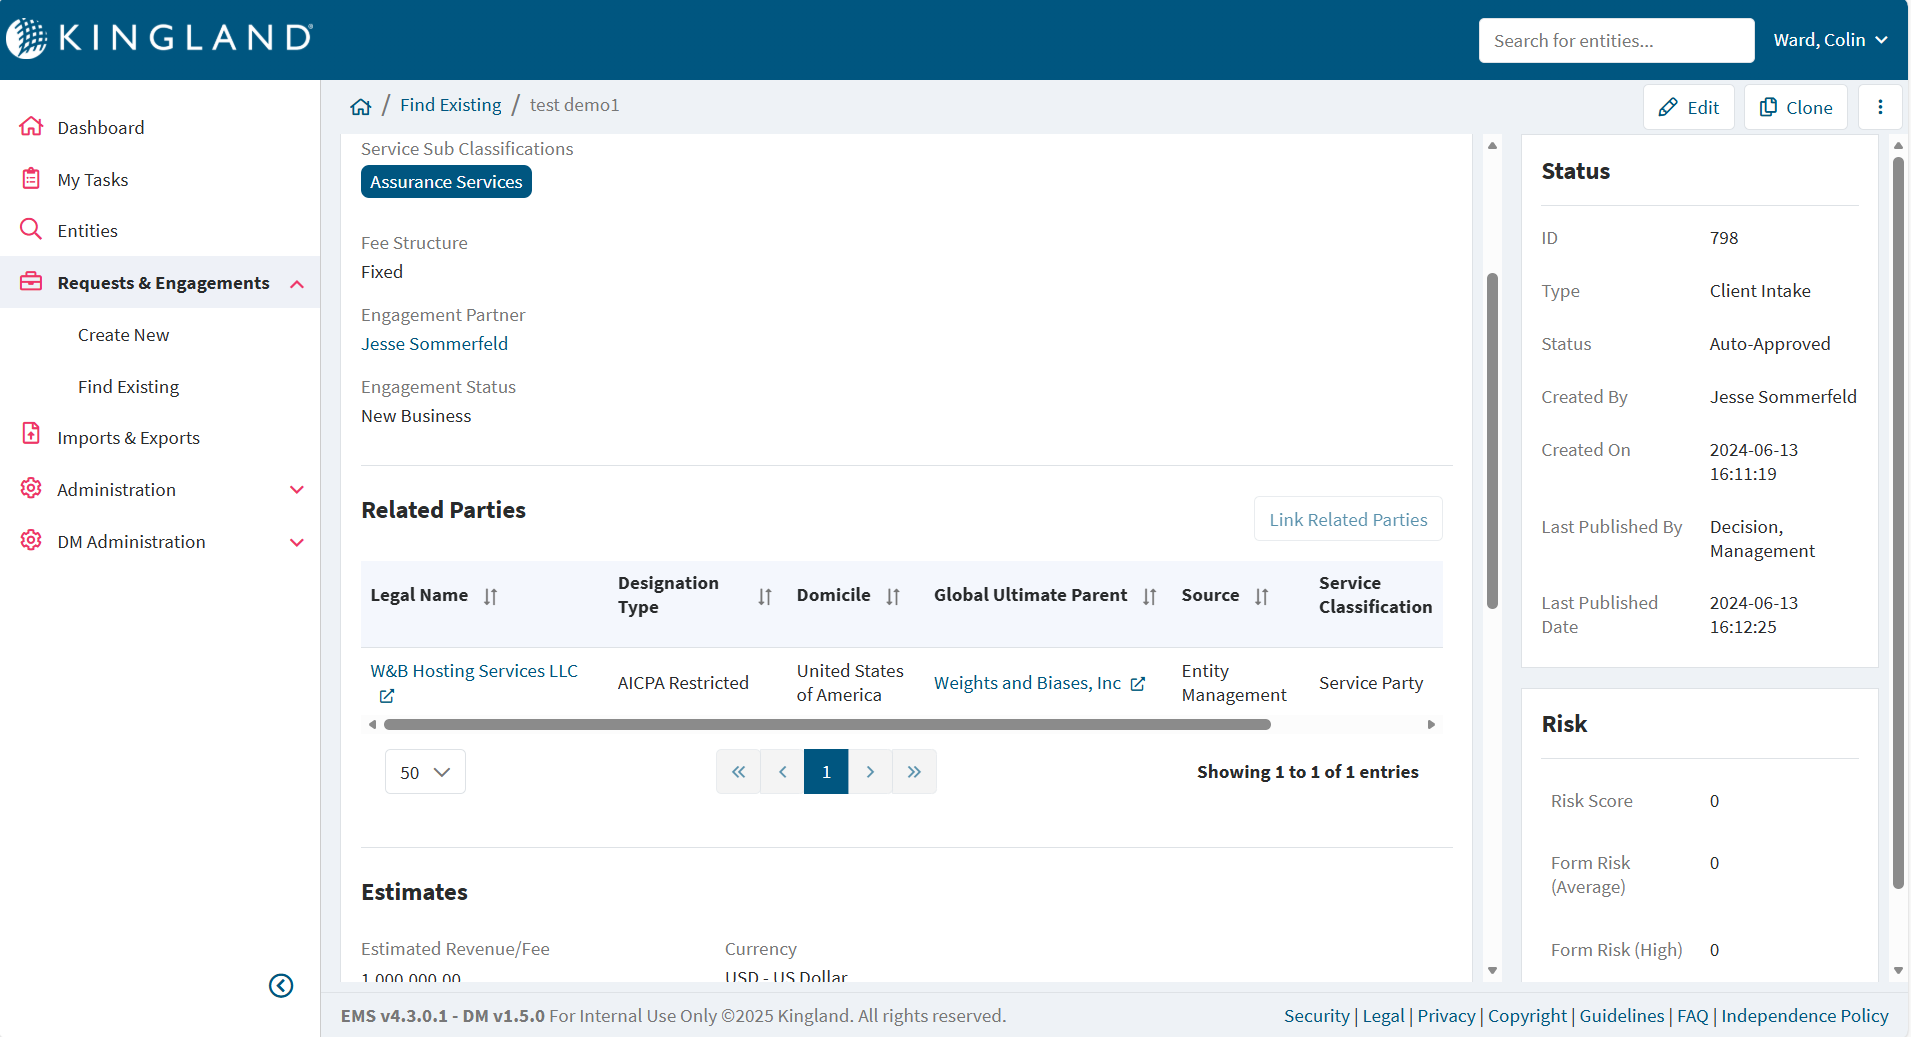Select Create New in the sidebar

coord(124,335)
